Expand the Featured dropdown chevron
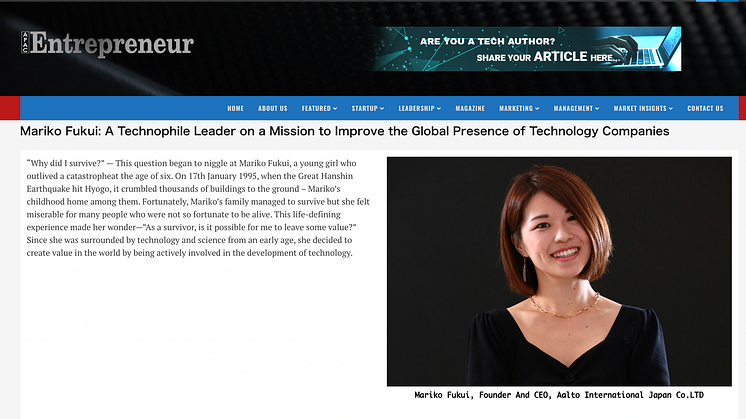The width and height of the screenshot is (746, 419). tap(335, 108)
